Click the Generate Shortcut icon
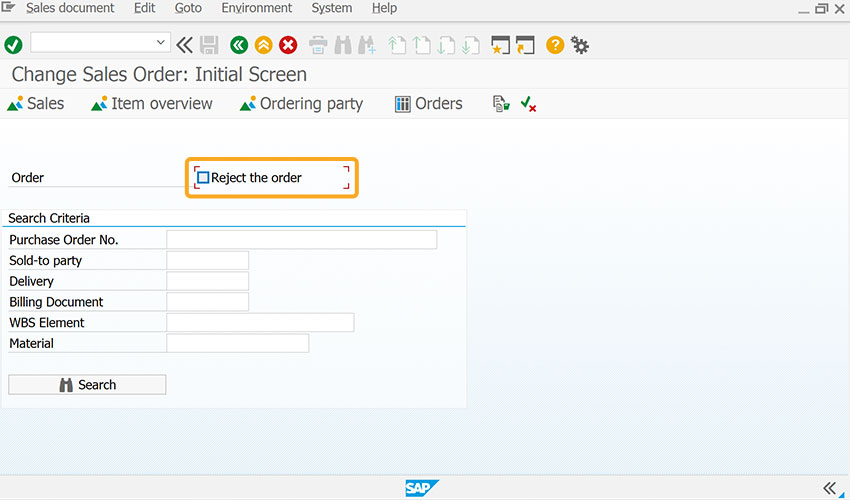Screen dimensions: 850x500 [525, 45]
